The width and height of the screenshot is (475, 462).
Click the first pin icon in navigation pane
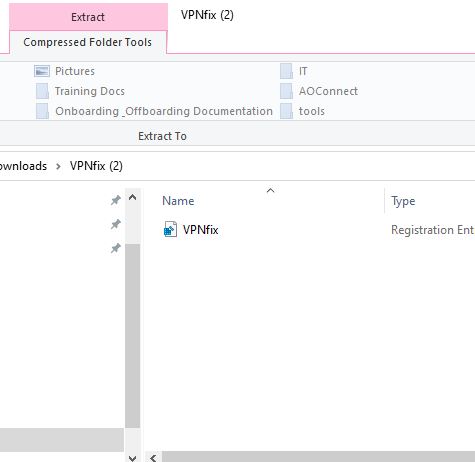(116, 200)
